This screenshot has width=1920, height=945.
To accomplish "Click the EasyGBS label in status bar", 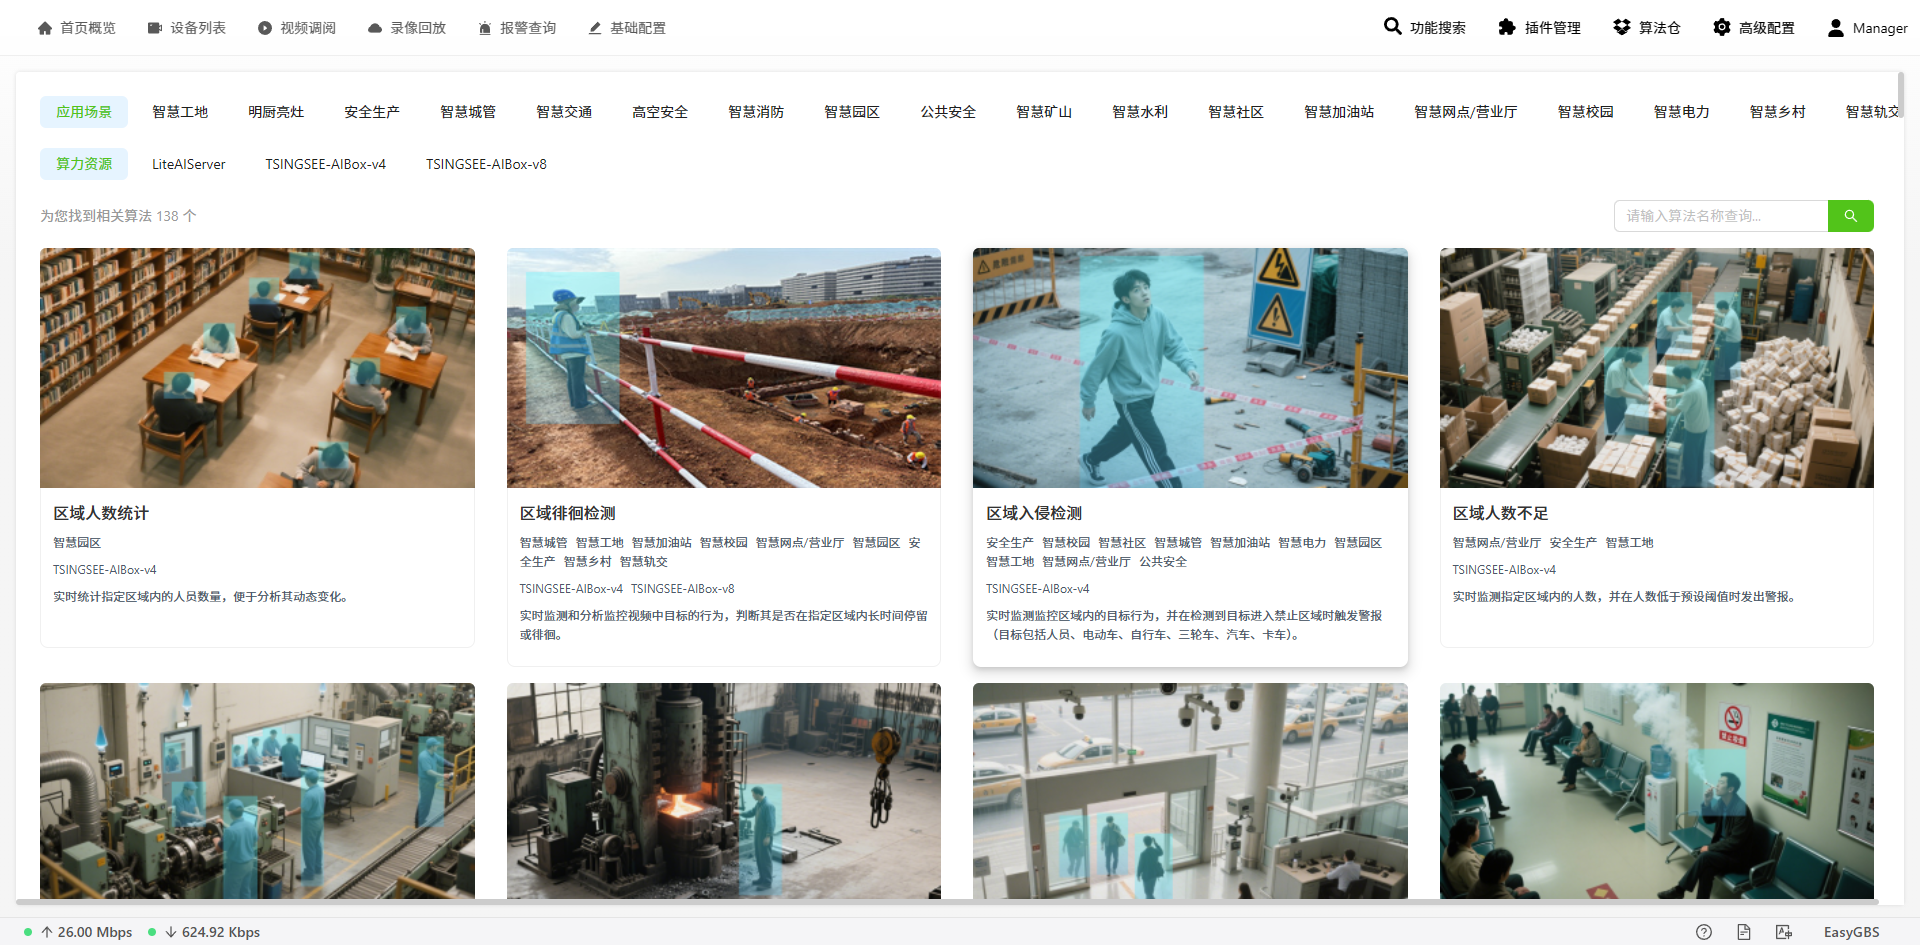I will tap(1852, 932).
